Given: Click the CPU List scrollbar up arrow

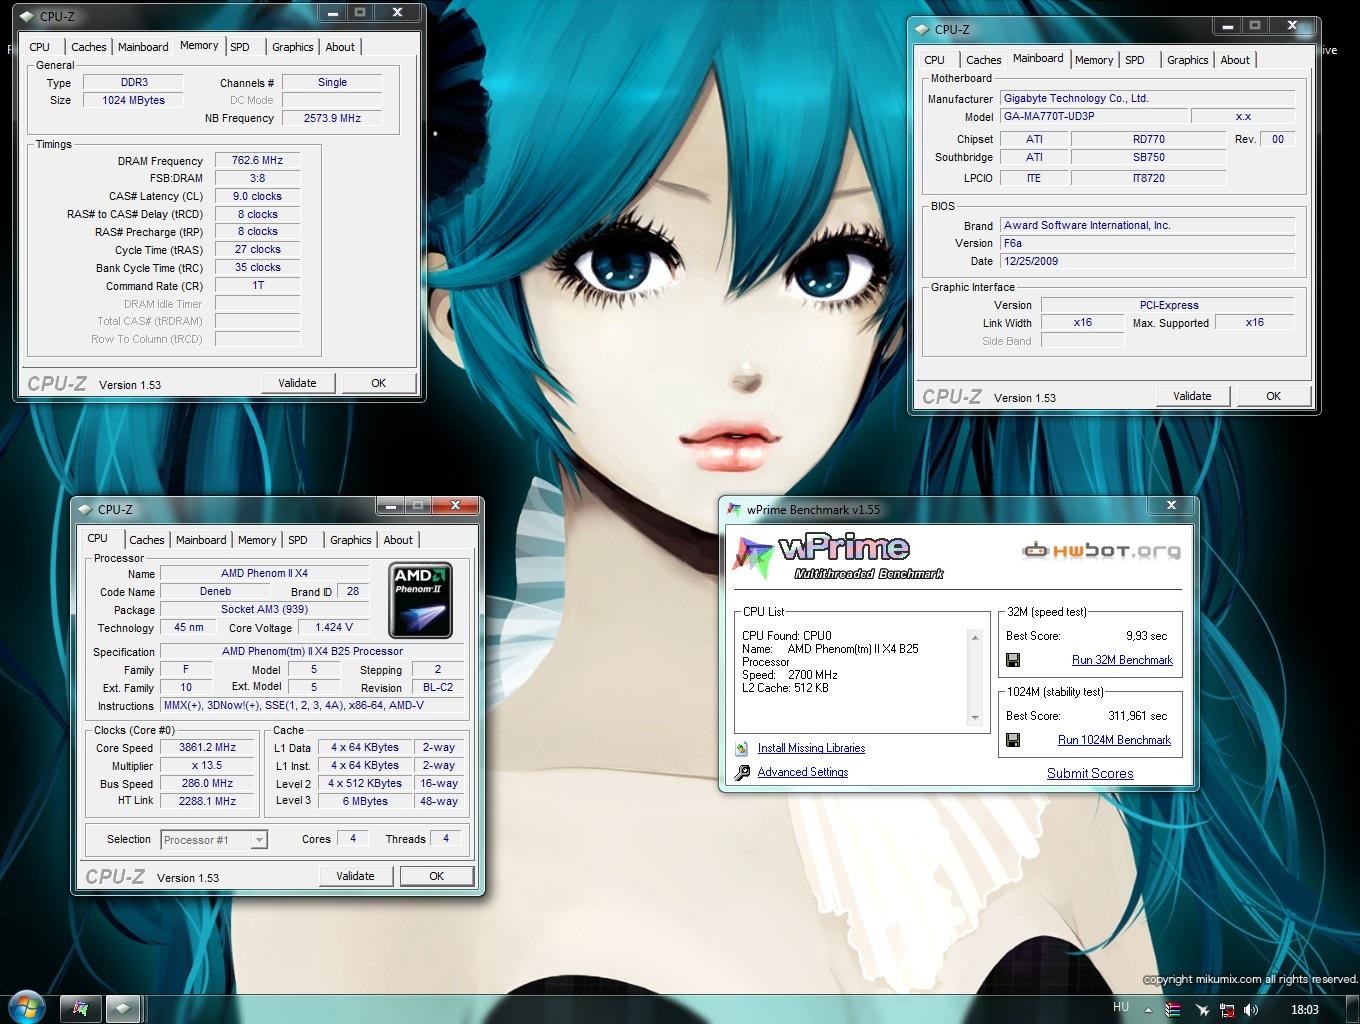Looking at the screenshot, I should (975, 638).
